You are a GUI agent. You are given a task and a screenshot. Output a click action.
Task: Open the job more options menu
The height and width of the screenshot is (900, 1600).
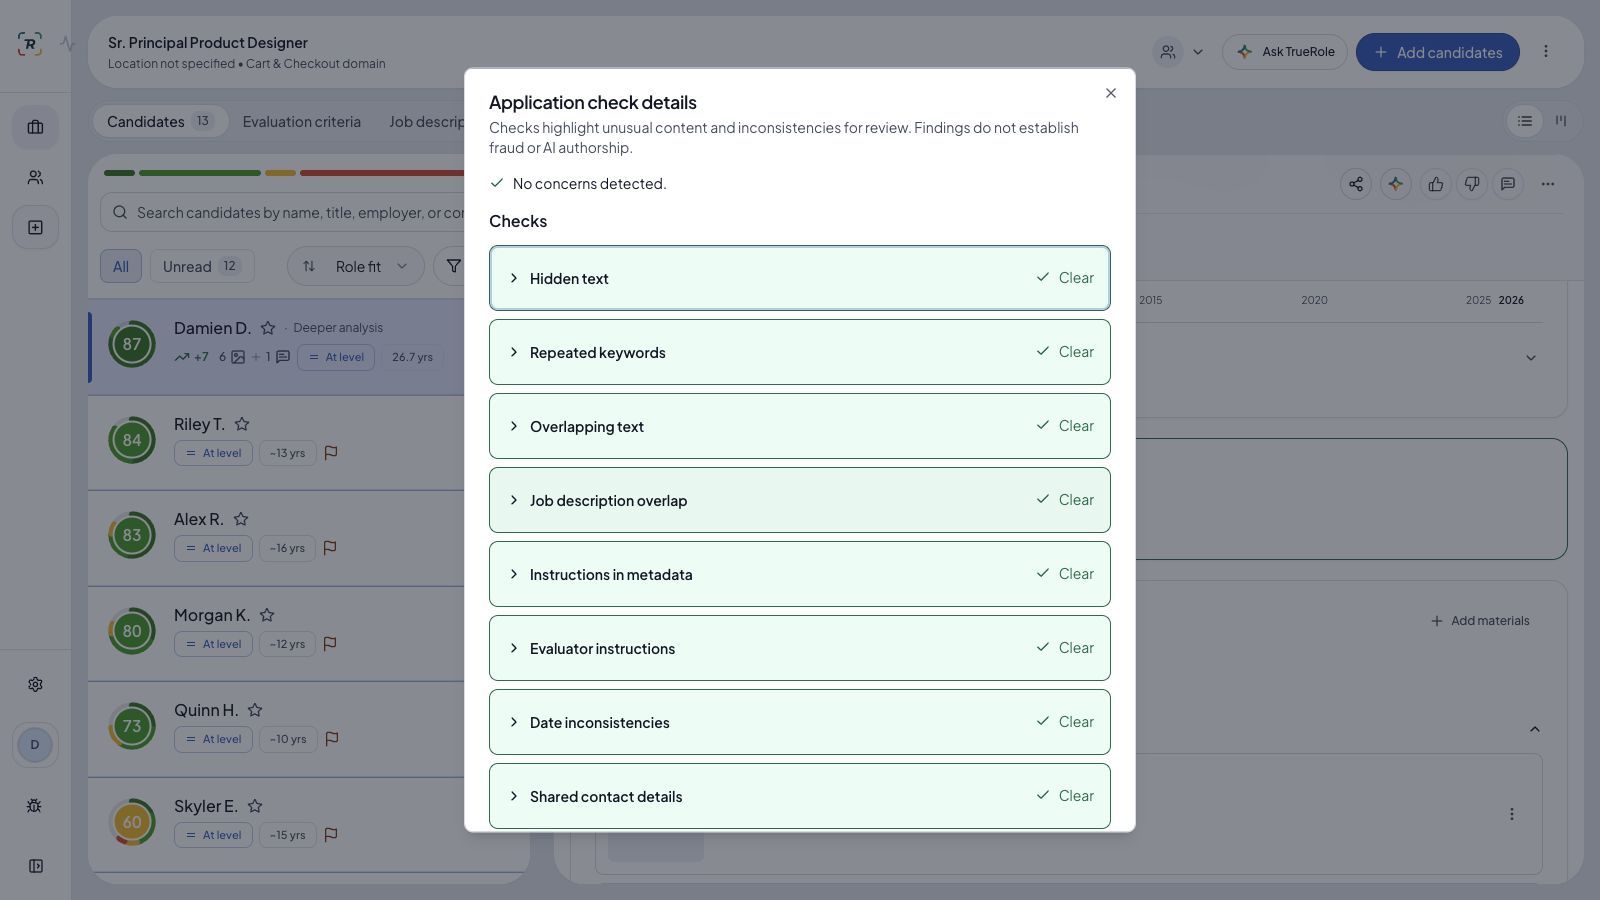pos(1545,52)
